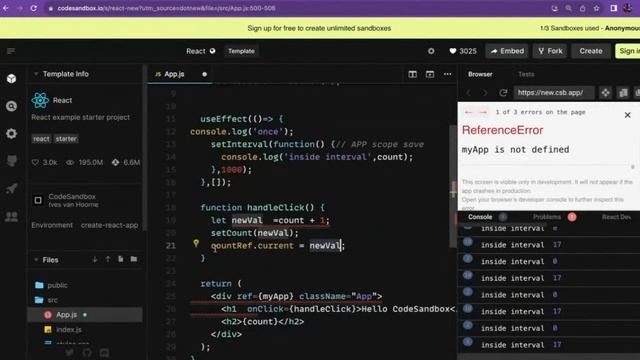640x360 pixels.
Task: Open editor more options ellipsis
Action: coord(448,74)
